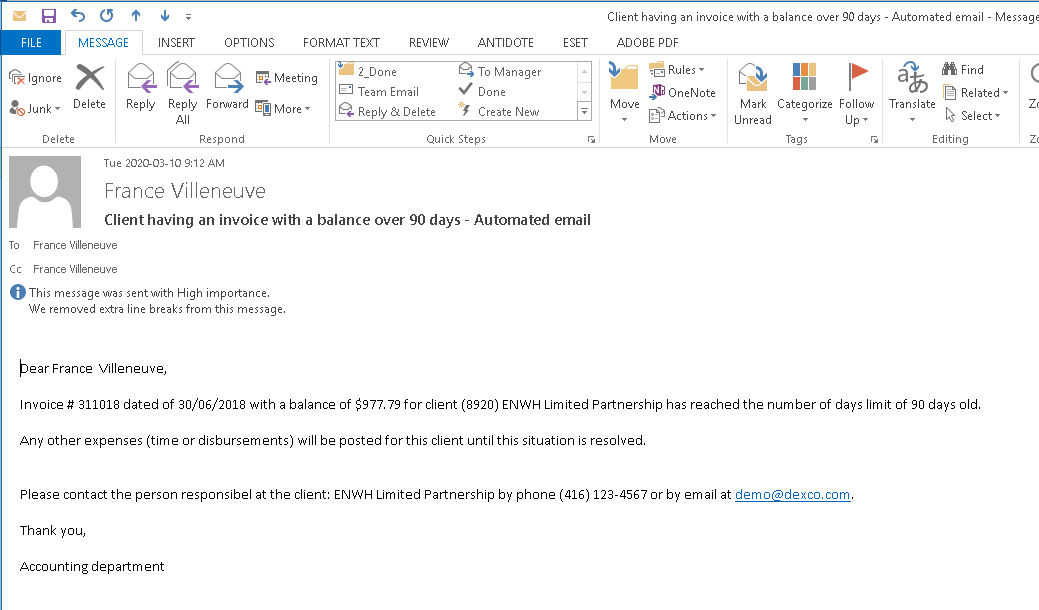The image size is (1039, 610).
Task: Open the ADOBE PDF tab
Action: click(647, 43)
